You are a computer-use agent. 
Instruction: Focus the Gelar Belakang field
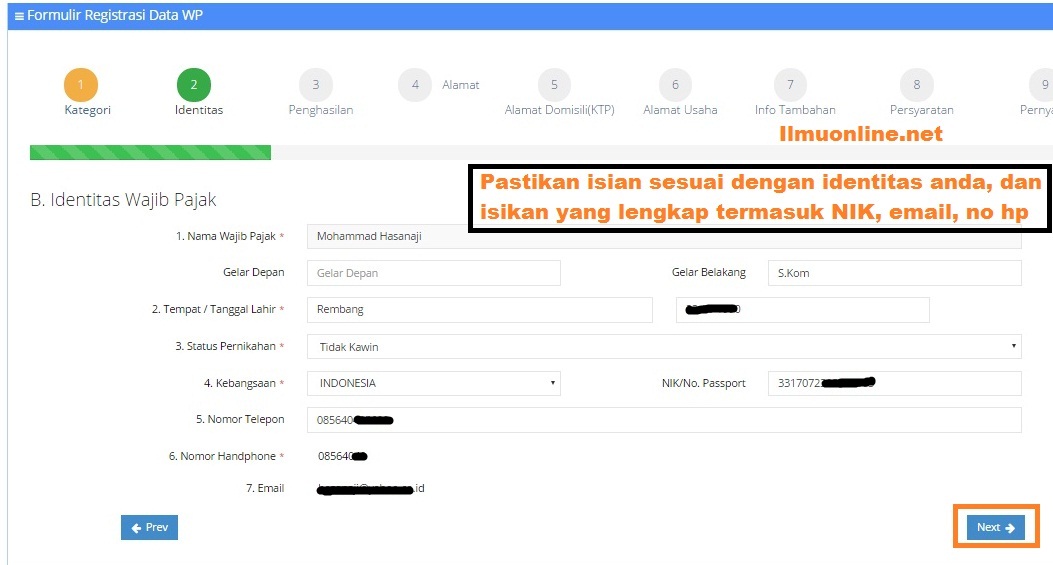pyautogui.click(x=894, y=273)
